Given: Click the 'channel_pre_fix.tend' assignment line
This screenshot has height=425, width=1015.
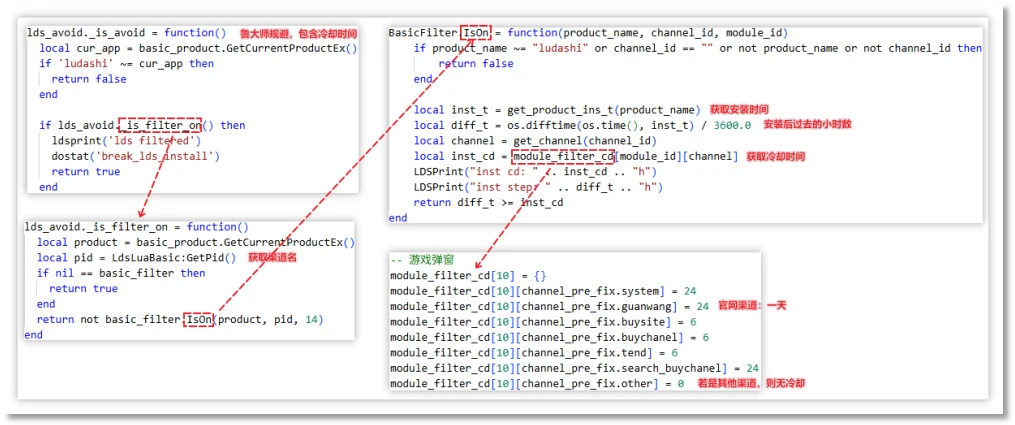Looking at the screenshot, I should (534, 353).
